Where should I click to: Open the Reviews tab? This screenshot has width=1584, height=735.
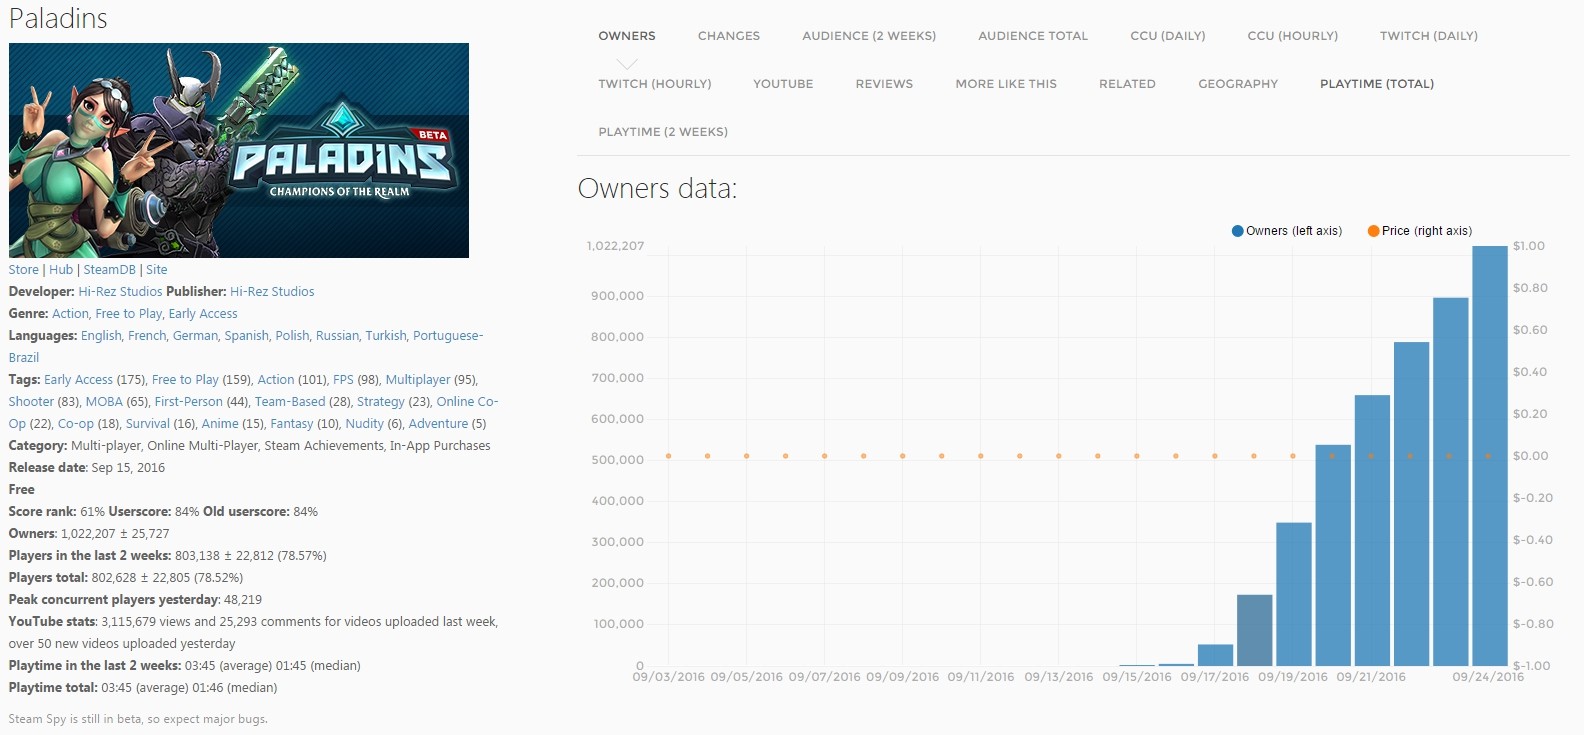(884, 84)
